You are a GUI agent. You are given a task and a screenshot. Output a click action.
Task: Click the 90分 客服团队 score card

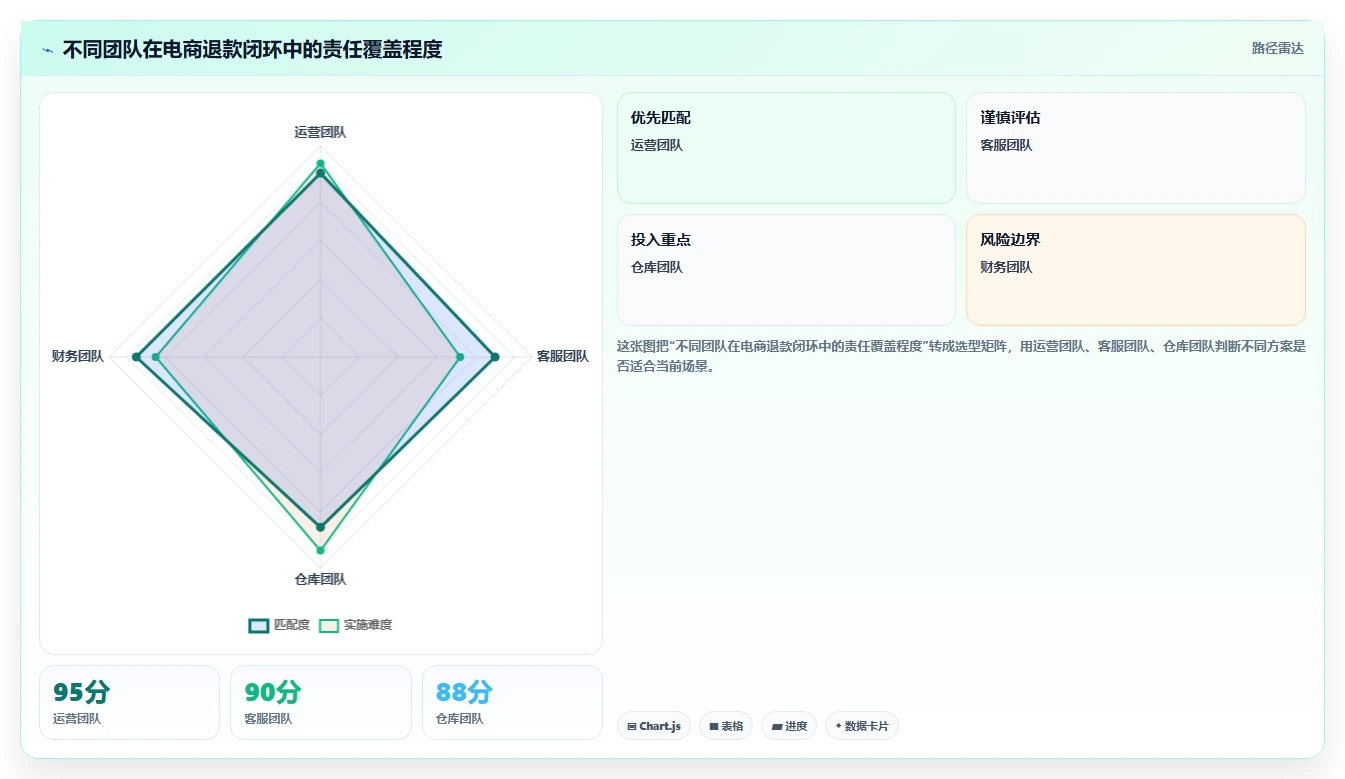pos(321,702)
